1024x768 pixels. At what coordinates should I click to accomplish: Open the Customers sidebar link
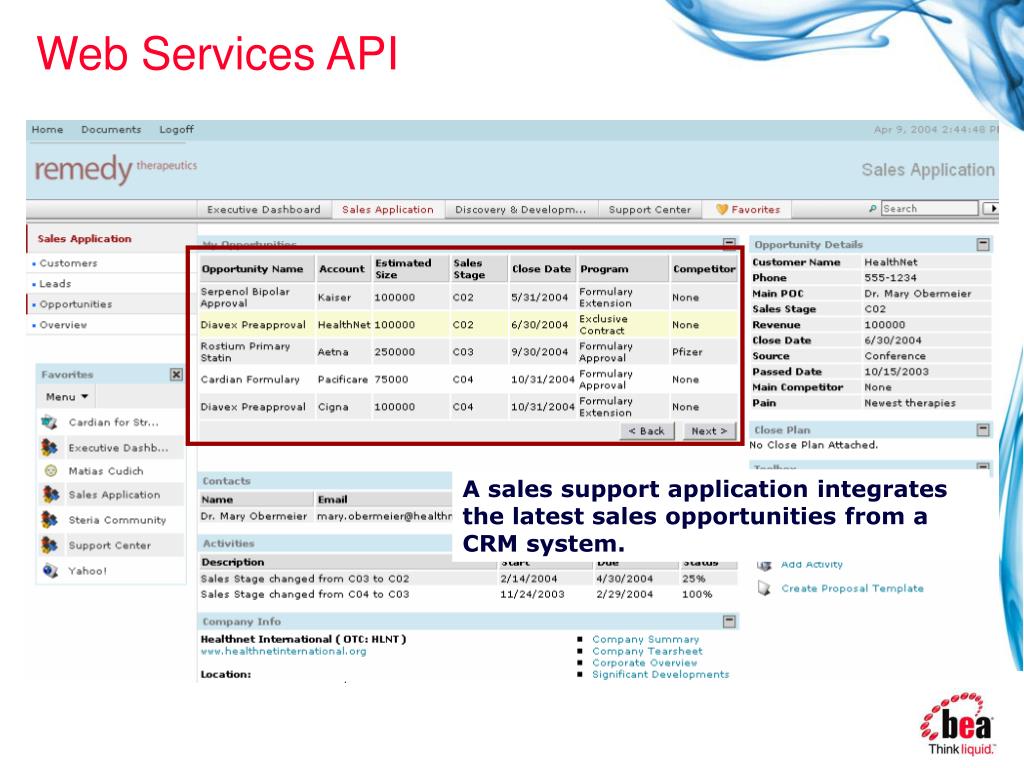coord(68,263)
